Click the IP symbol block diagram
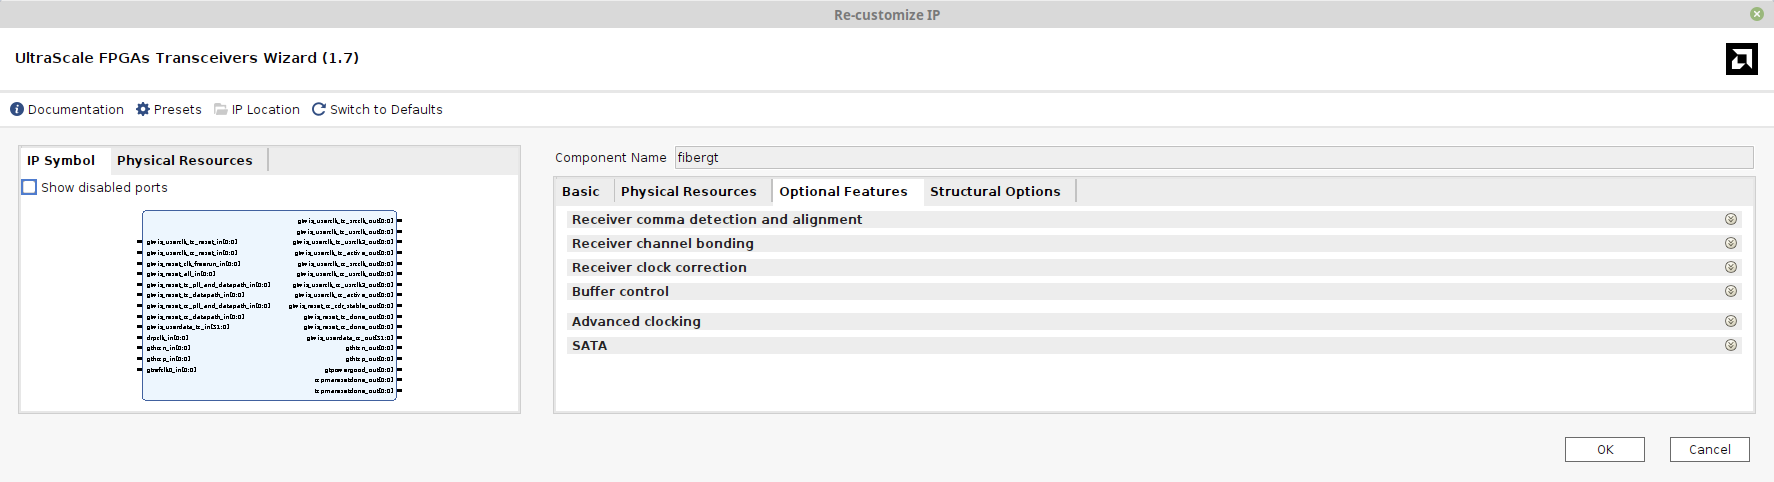Screen dimensions: 1774x482 (270, 305)
